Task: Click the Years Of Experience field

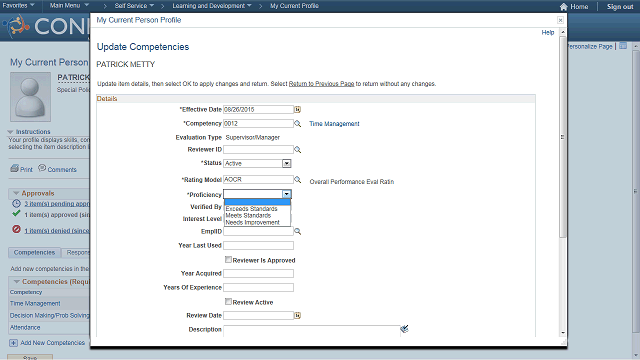Action: (258, 287)
